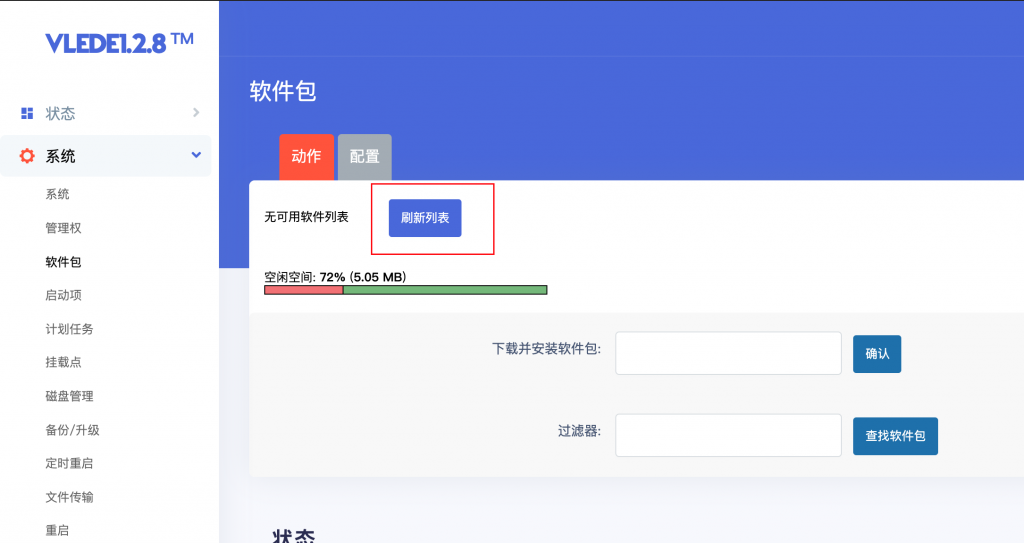This screenshot has height=543, width=1024.
Task: Collapse the 系统 menu chevron
Action: 196,155
